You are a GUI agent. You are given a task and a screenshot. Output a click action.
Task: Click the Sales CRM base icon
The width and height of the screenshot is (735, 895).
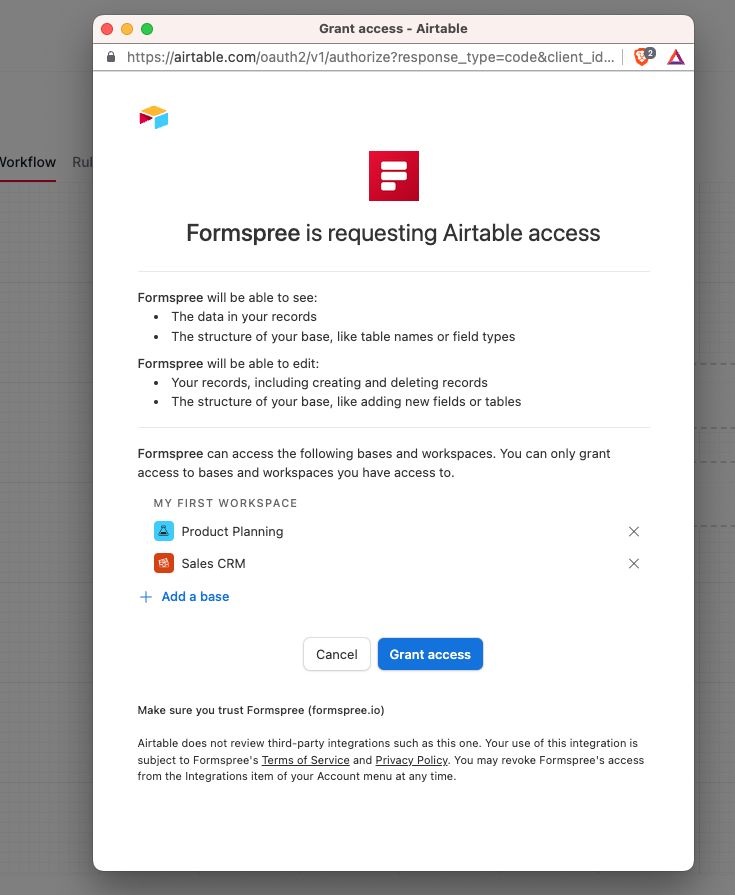[x=163, y=563]
